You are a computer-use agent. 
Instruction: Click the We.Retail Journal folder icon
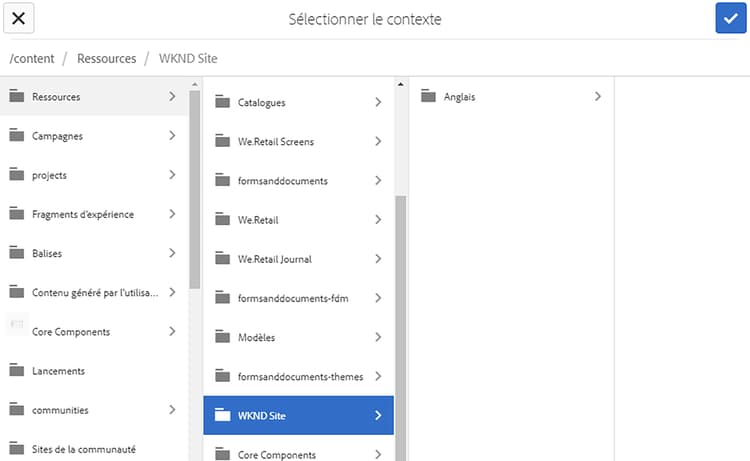click(x=222, y=259)
